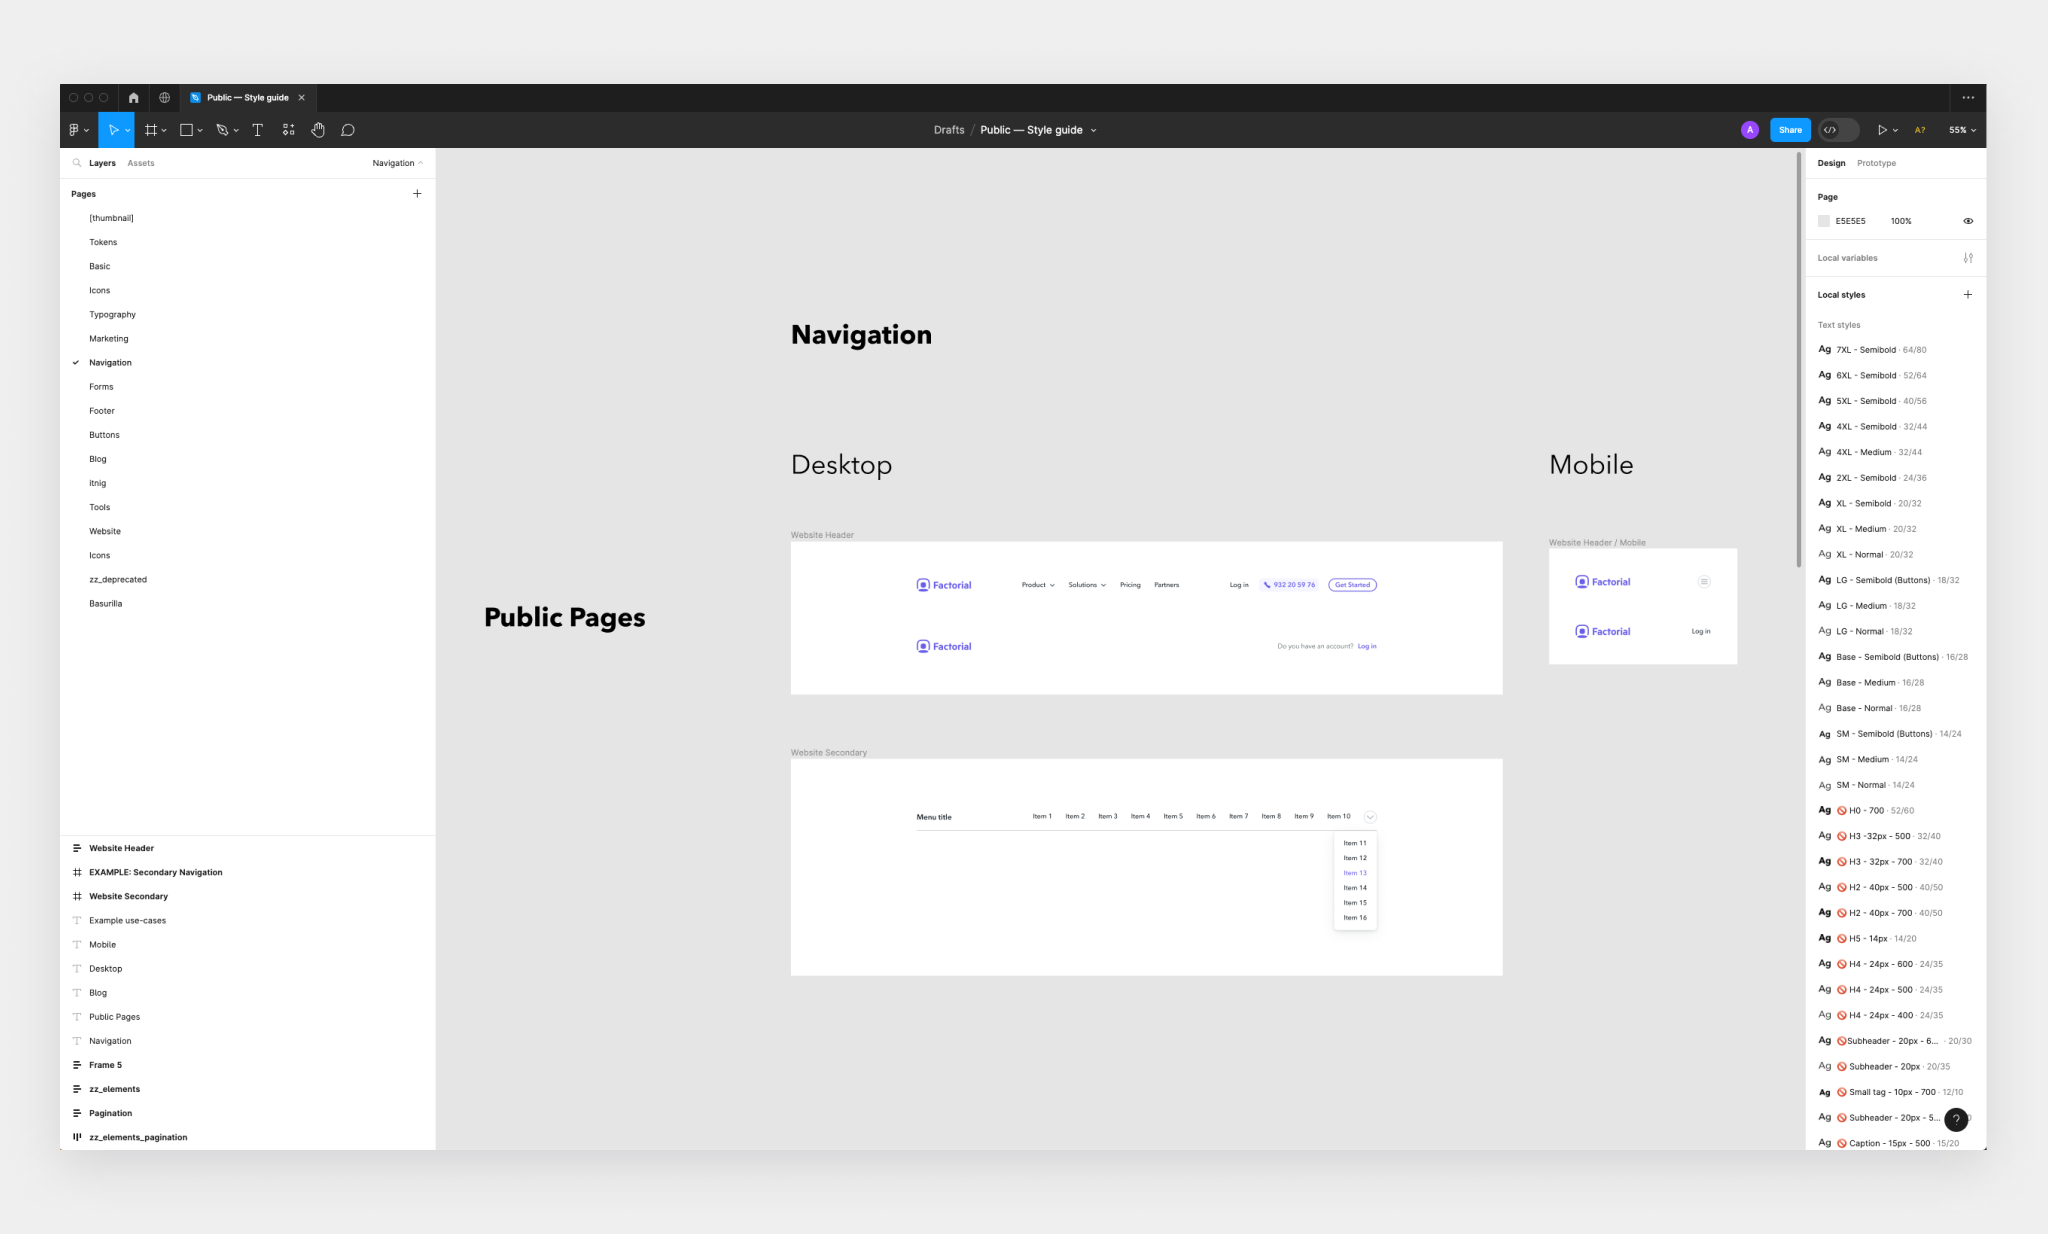
Task: Expand the Pen tool options arrow
Action: point(236,130)
